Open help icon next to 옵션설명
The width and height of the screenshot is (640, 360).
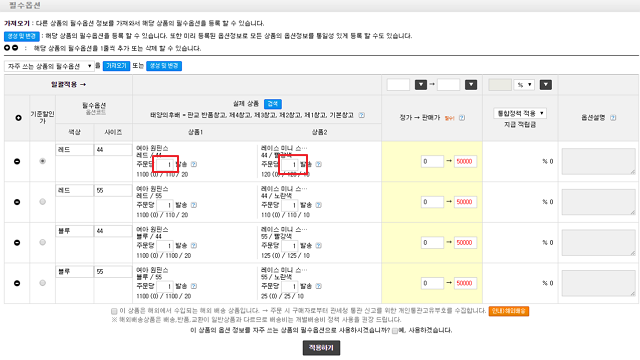pyautogui.click(x=613, y=118)
